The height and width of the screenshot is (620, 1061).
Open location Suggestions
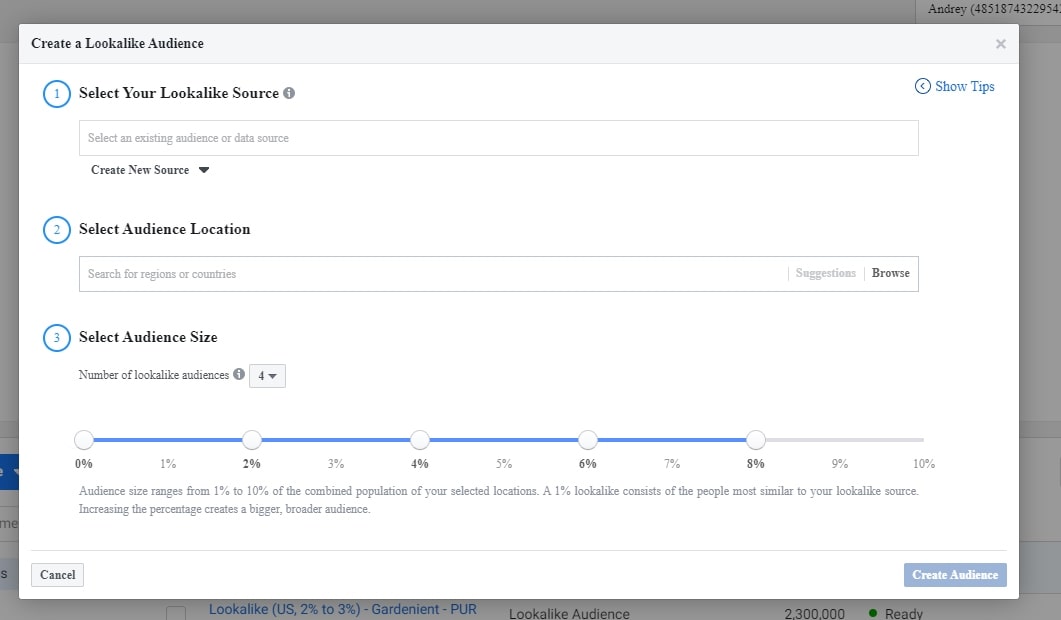click(825, 273)
